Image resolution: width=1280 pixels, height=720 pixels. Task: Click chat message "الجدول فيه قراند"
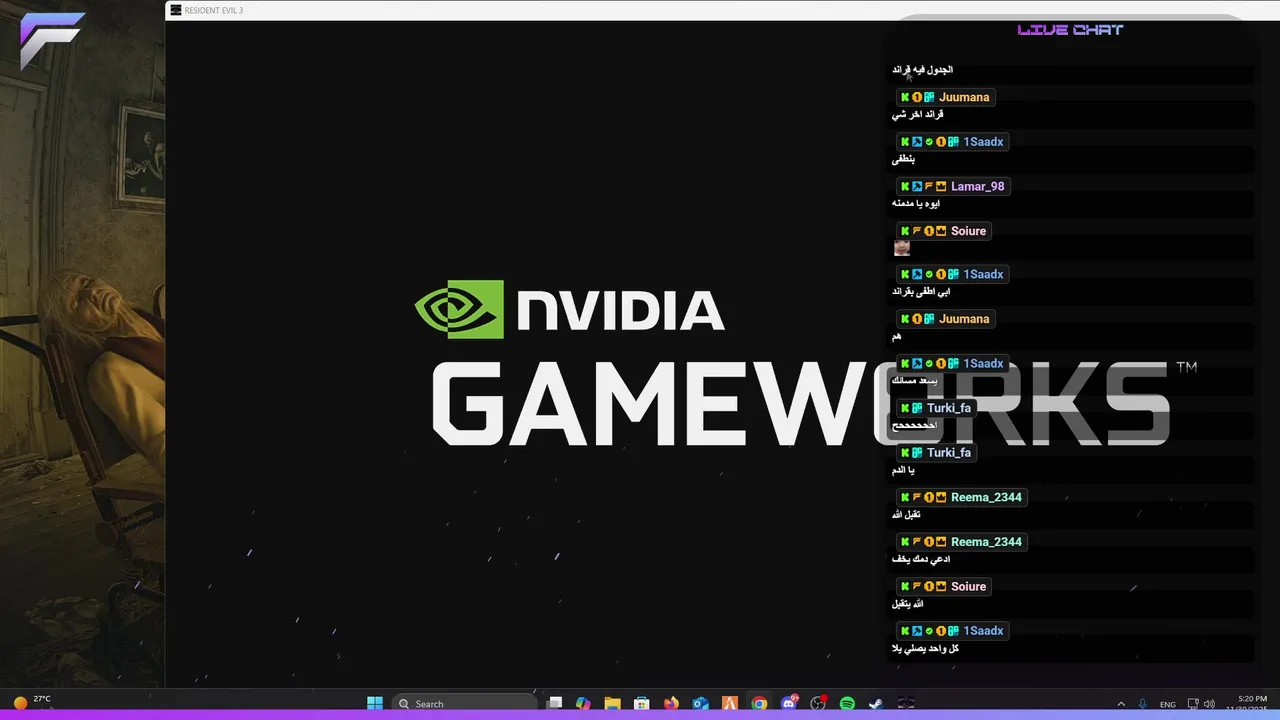click(x=922, y=70)
